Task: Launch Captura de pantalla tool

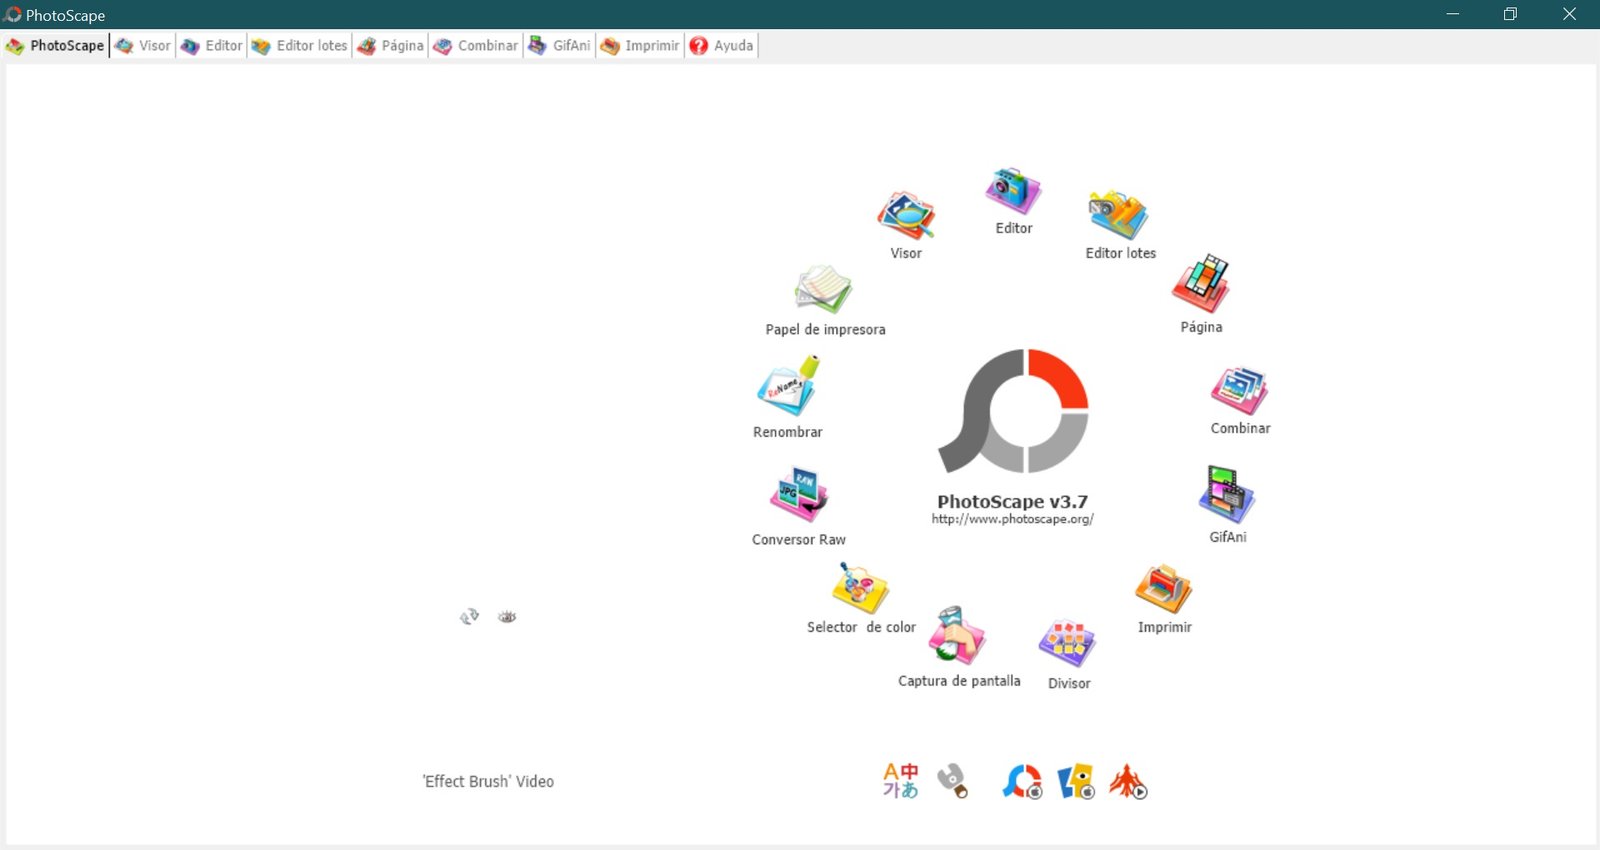Action: coord(958,636)
